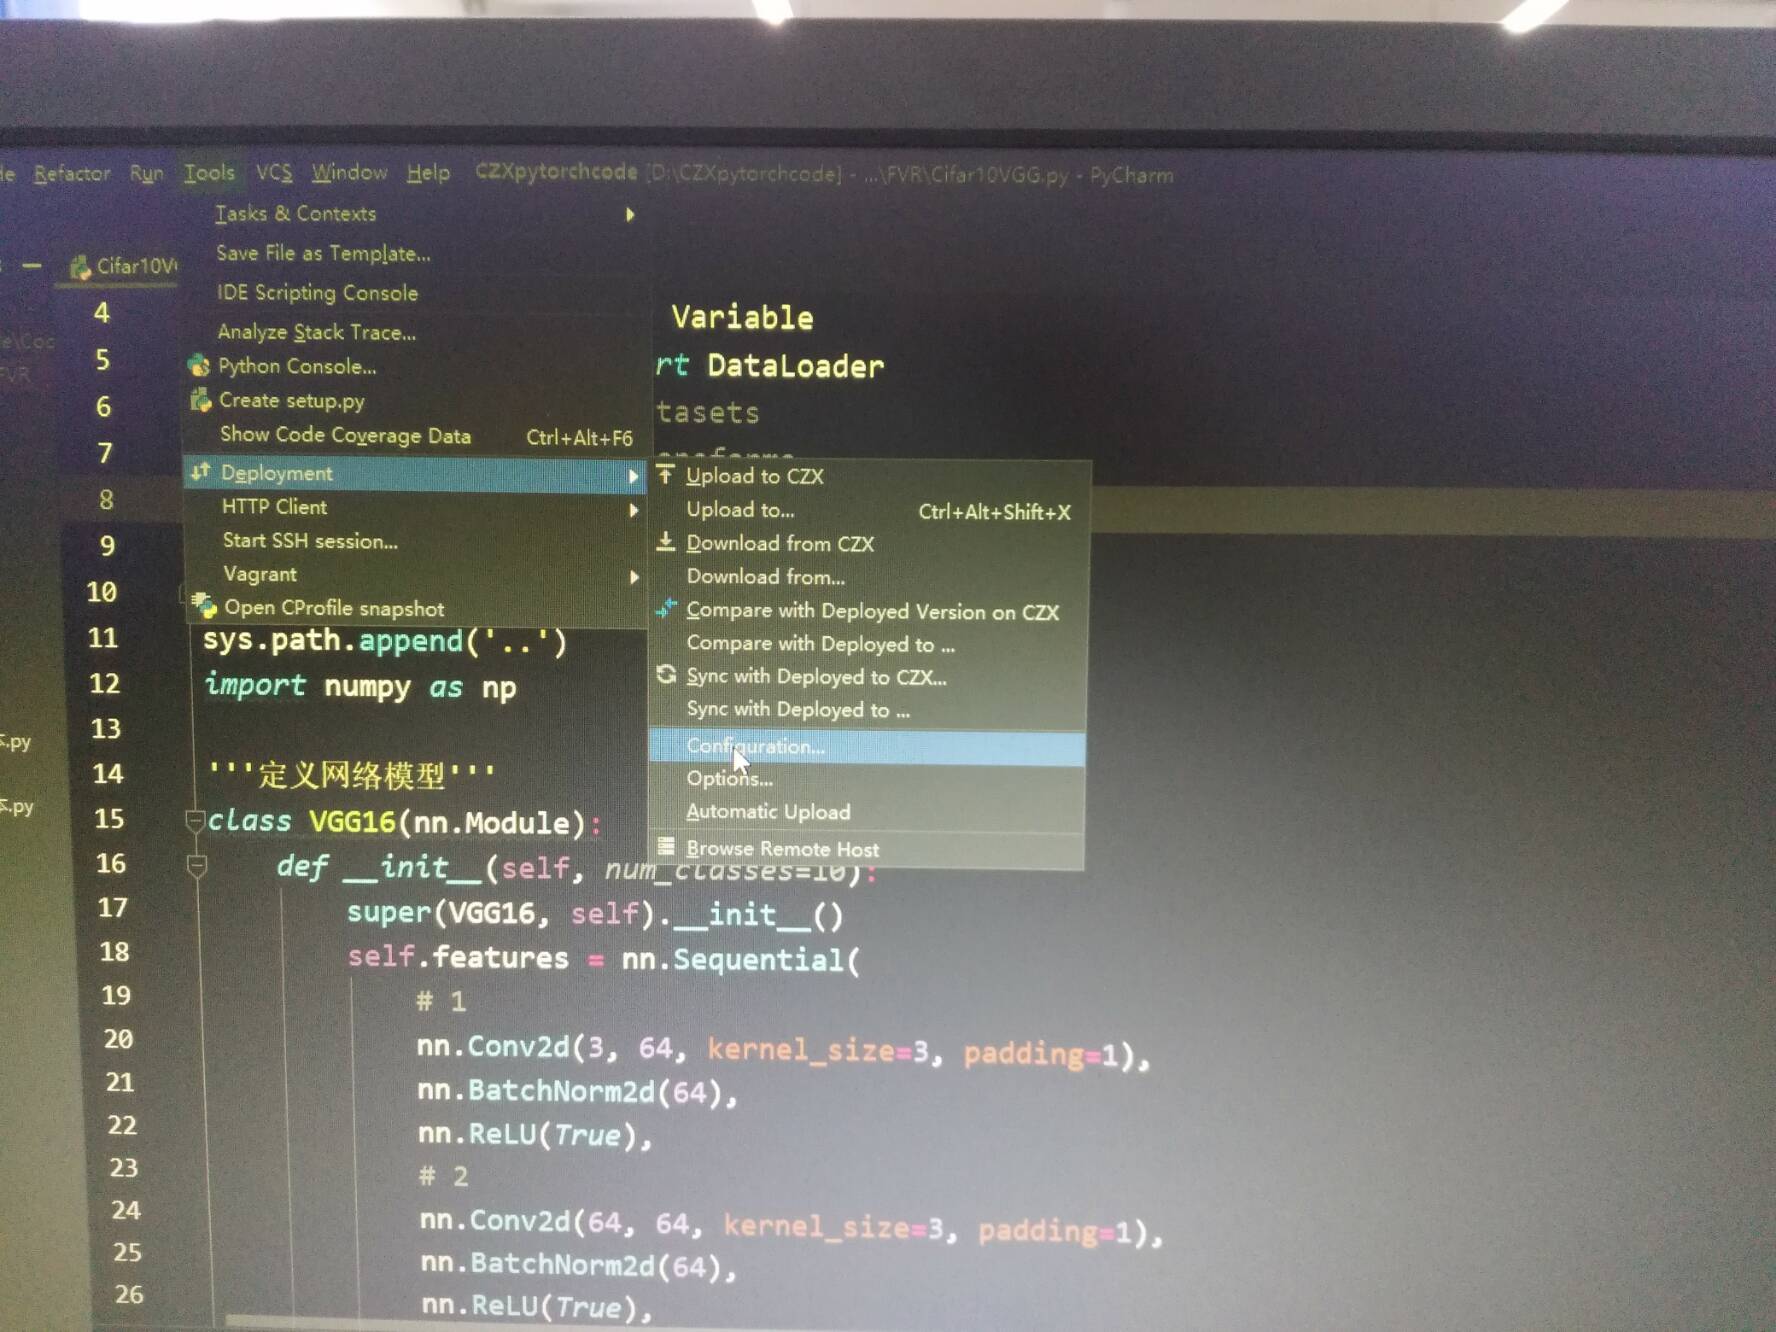The height and width of the screenshot is (1332, 1776).
Task: Open the Refactor menu
Action: point(72,174)
